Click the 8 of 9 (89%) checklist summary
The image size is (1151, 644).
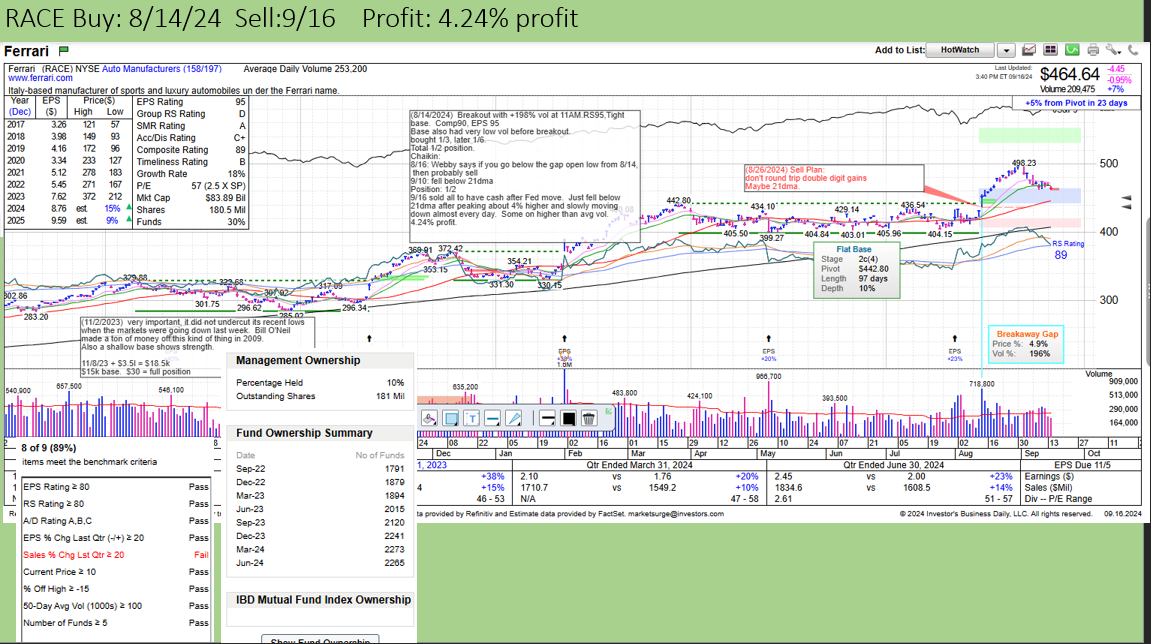click(x=48, y=448)
